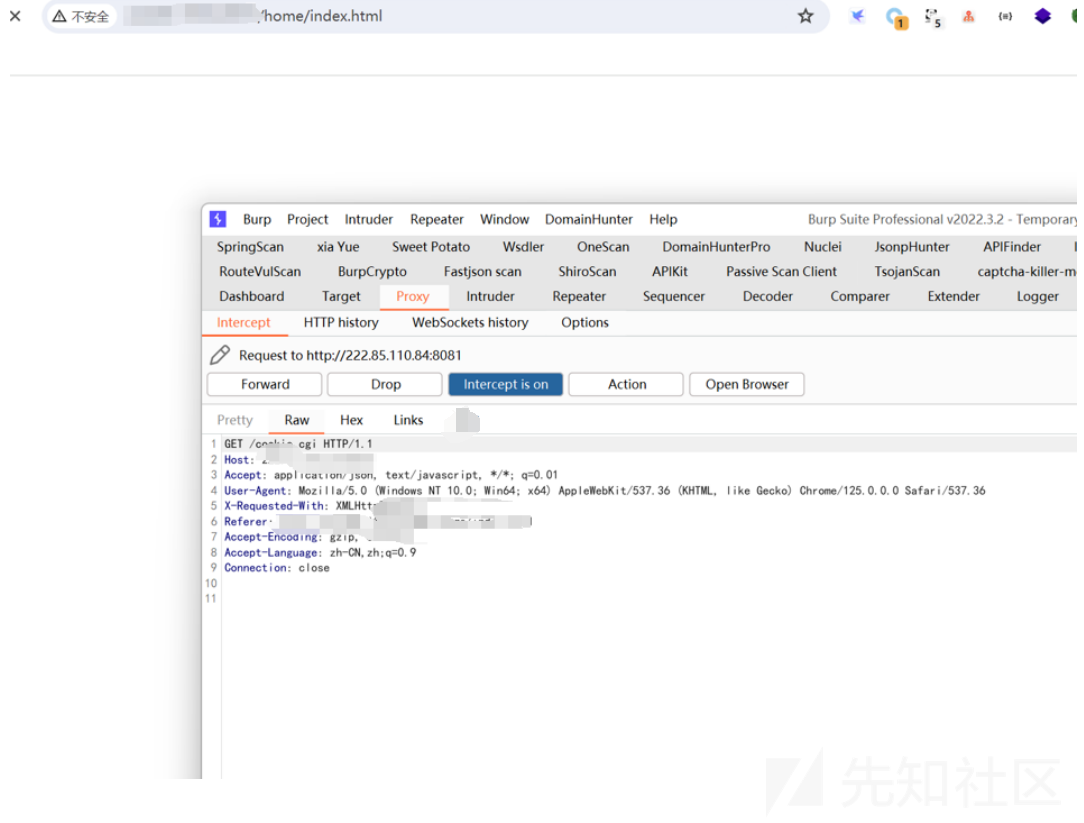Viewport: 1084px width, 823px height.
Task: Click the Connection: close header line
Action: (x=277, y=568)
